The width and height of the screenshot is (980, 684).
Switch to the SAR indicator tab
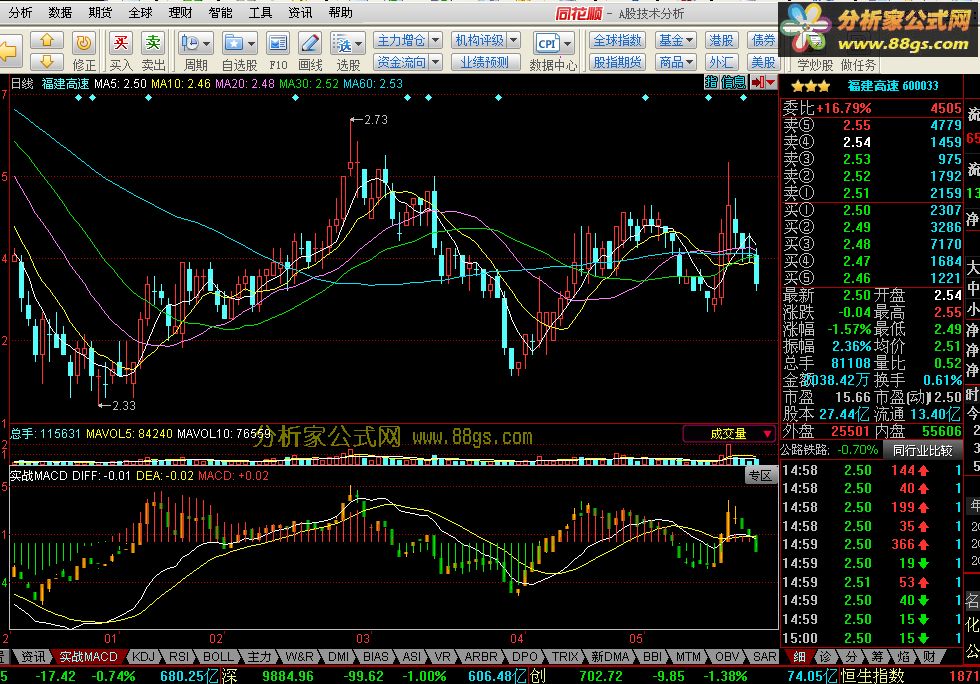(x=765, y=656)
